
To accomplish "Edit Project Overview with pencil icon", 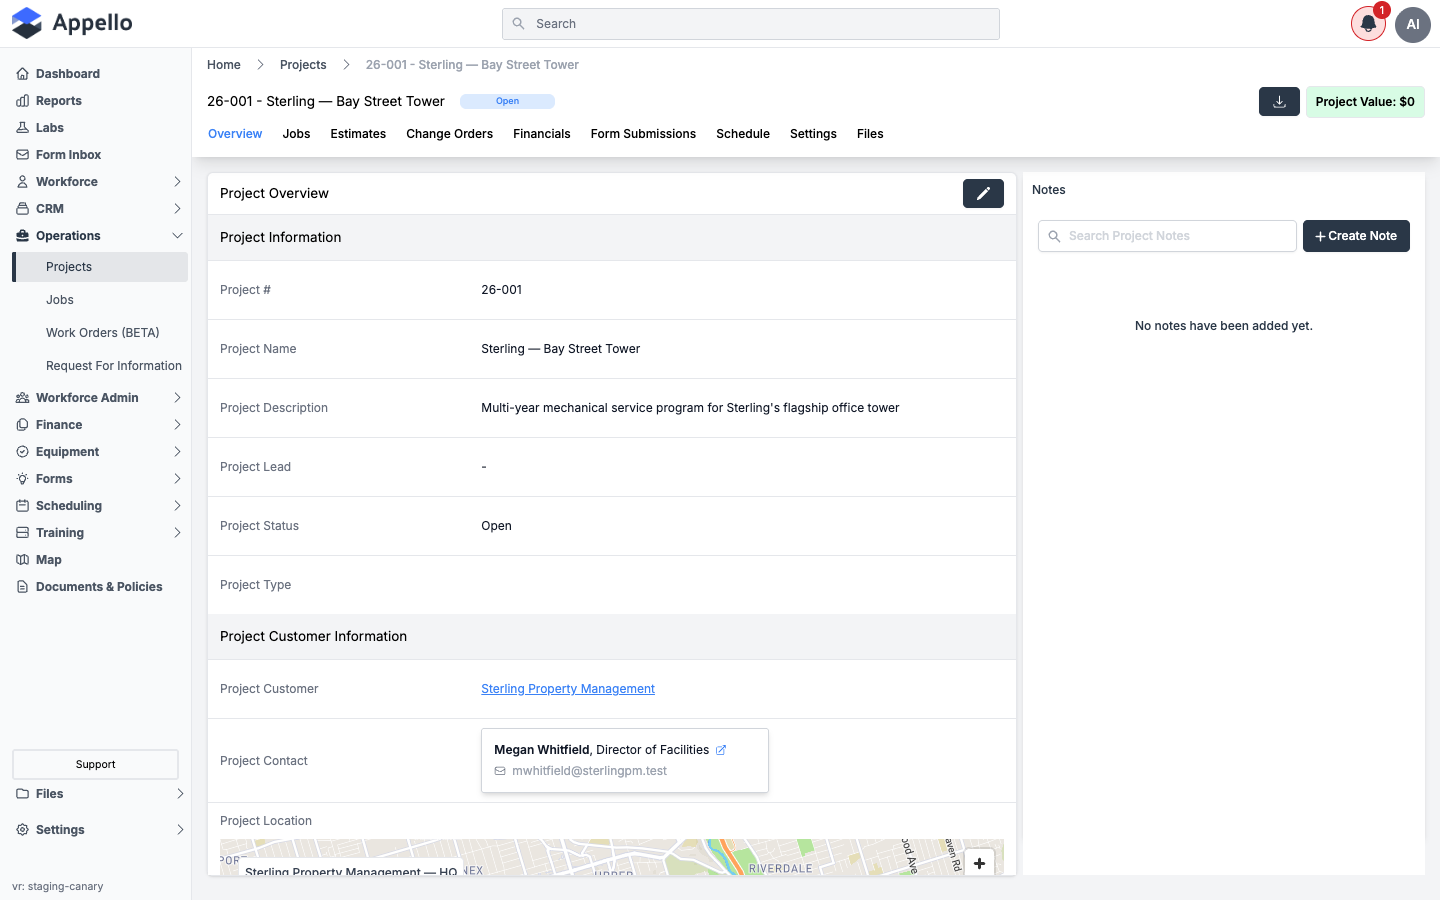I will point(983,193).
